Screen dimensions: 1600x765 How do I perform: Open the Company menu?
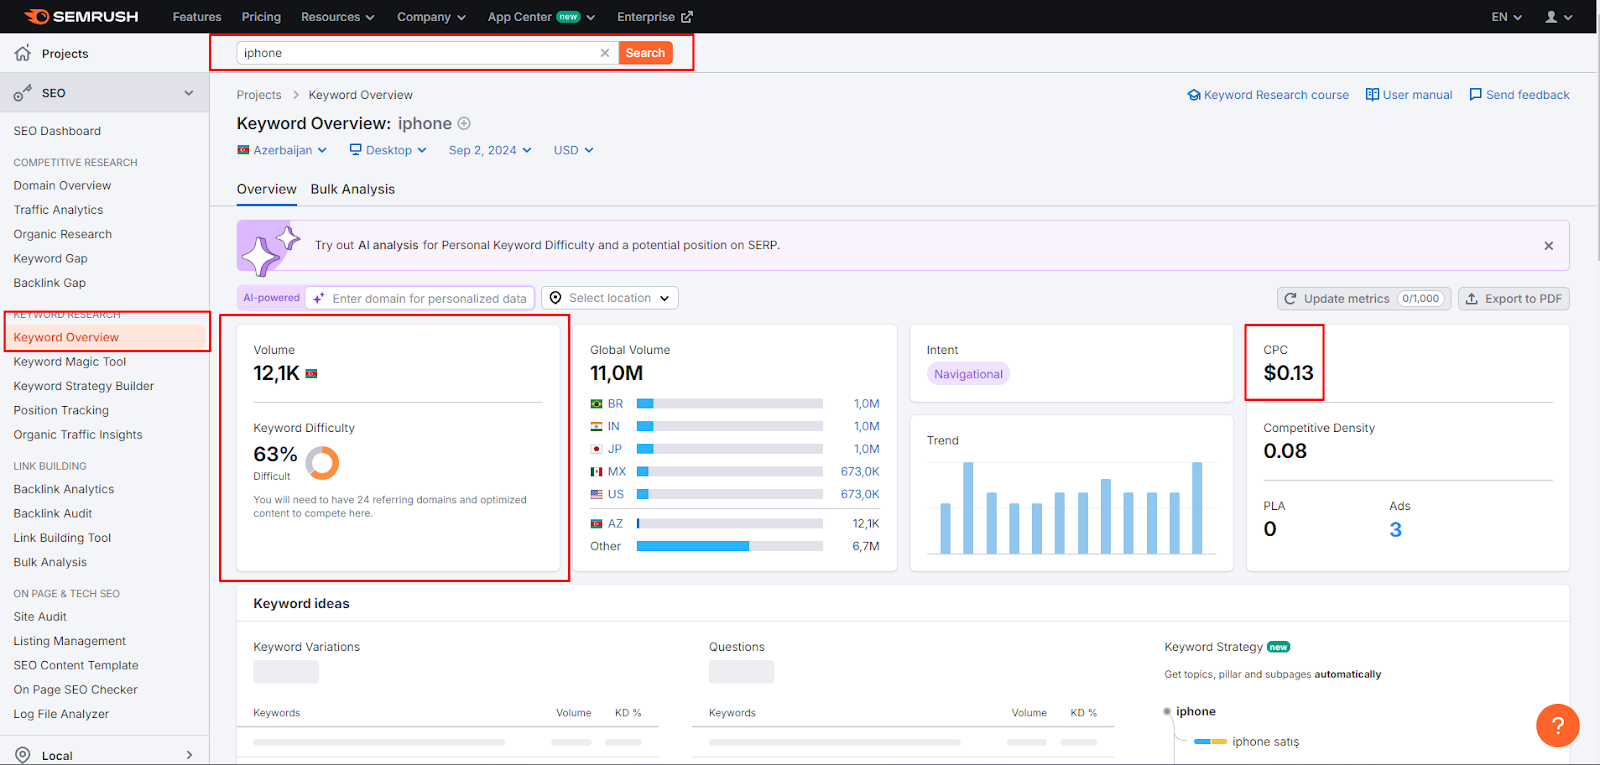(431, 17)
